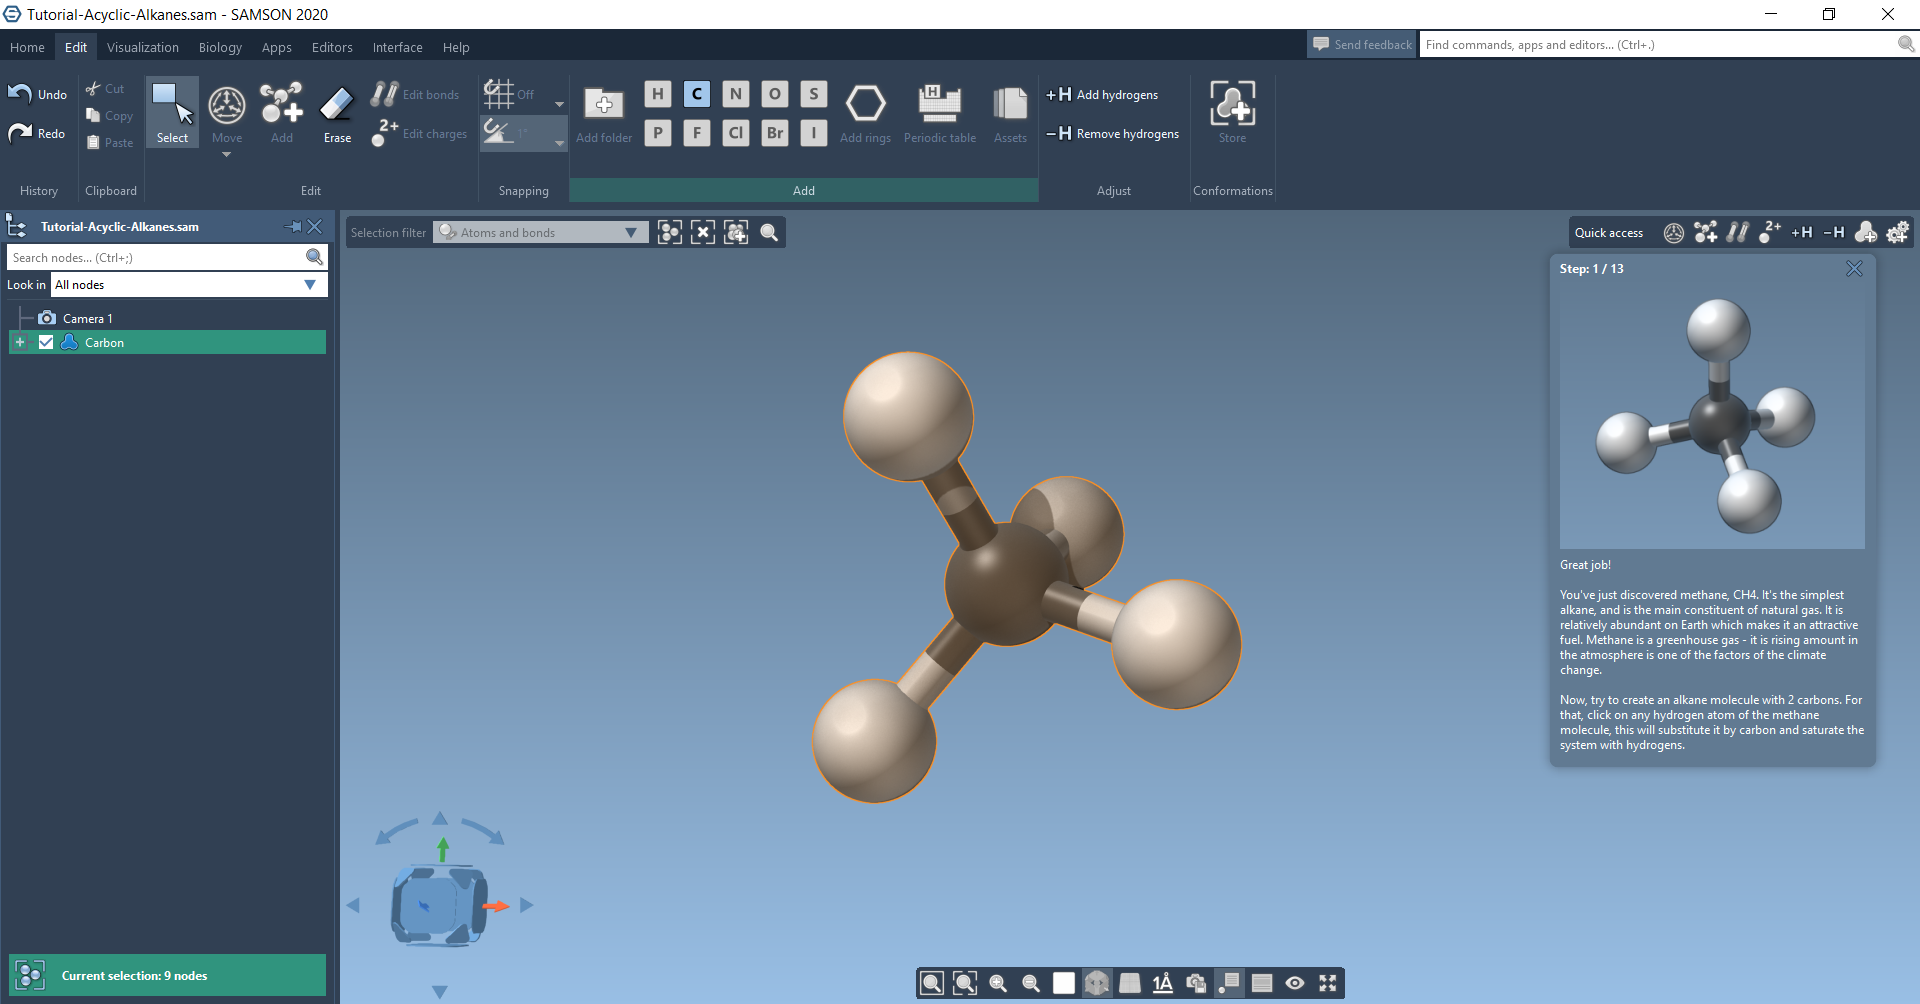The image size is (1920, 1004).
Task: Open the Selection filter dropdown
Action: tap(540, 233)
